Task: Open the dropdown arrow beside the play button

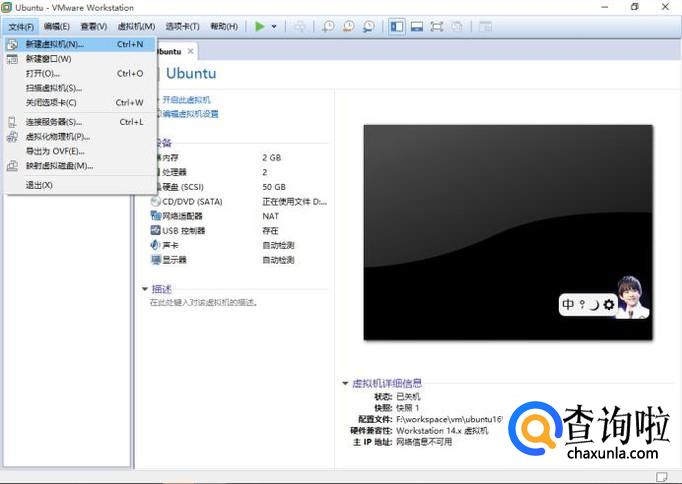Action: tap(274, 27)
